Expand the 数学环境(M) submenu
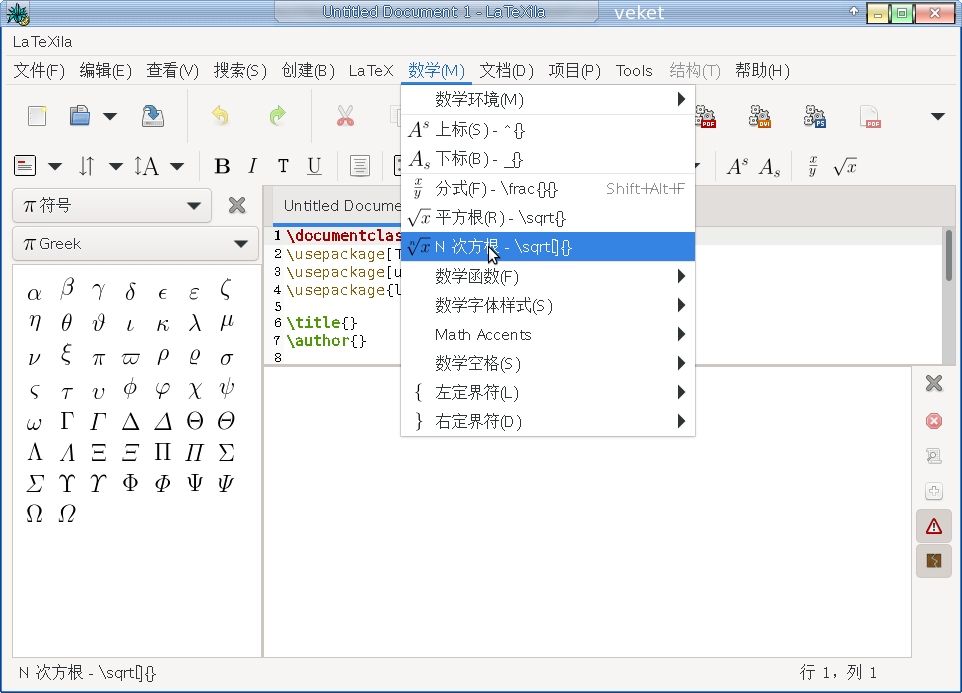 tap(548, 99)
